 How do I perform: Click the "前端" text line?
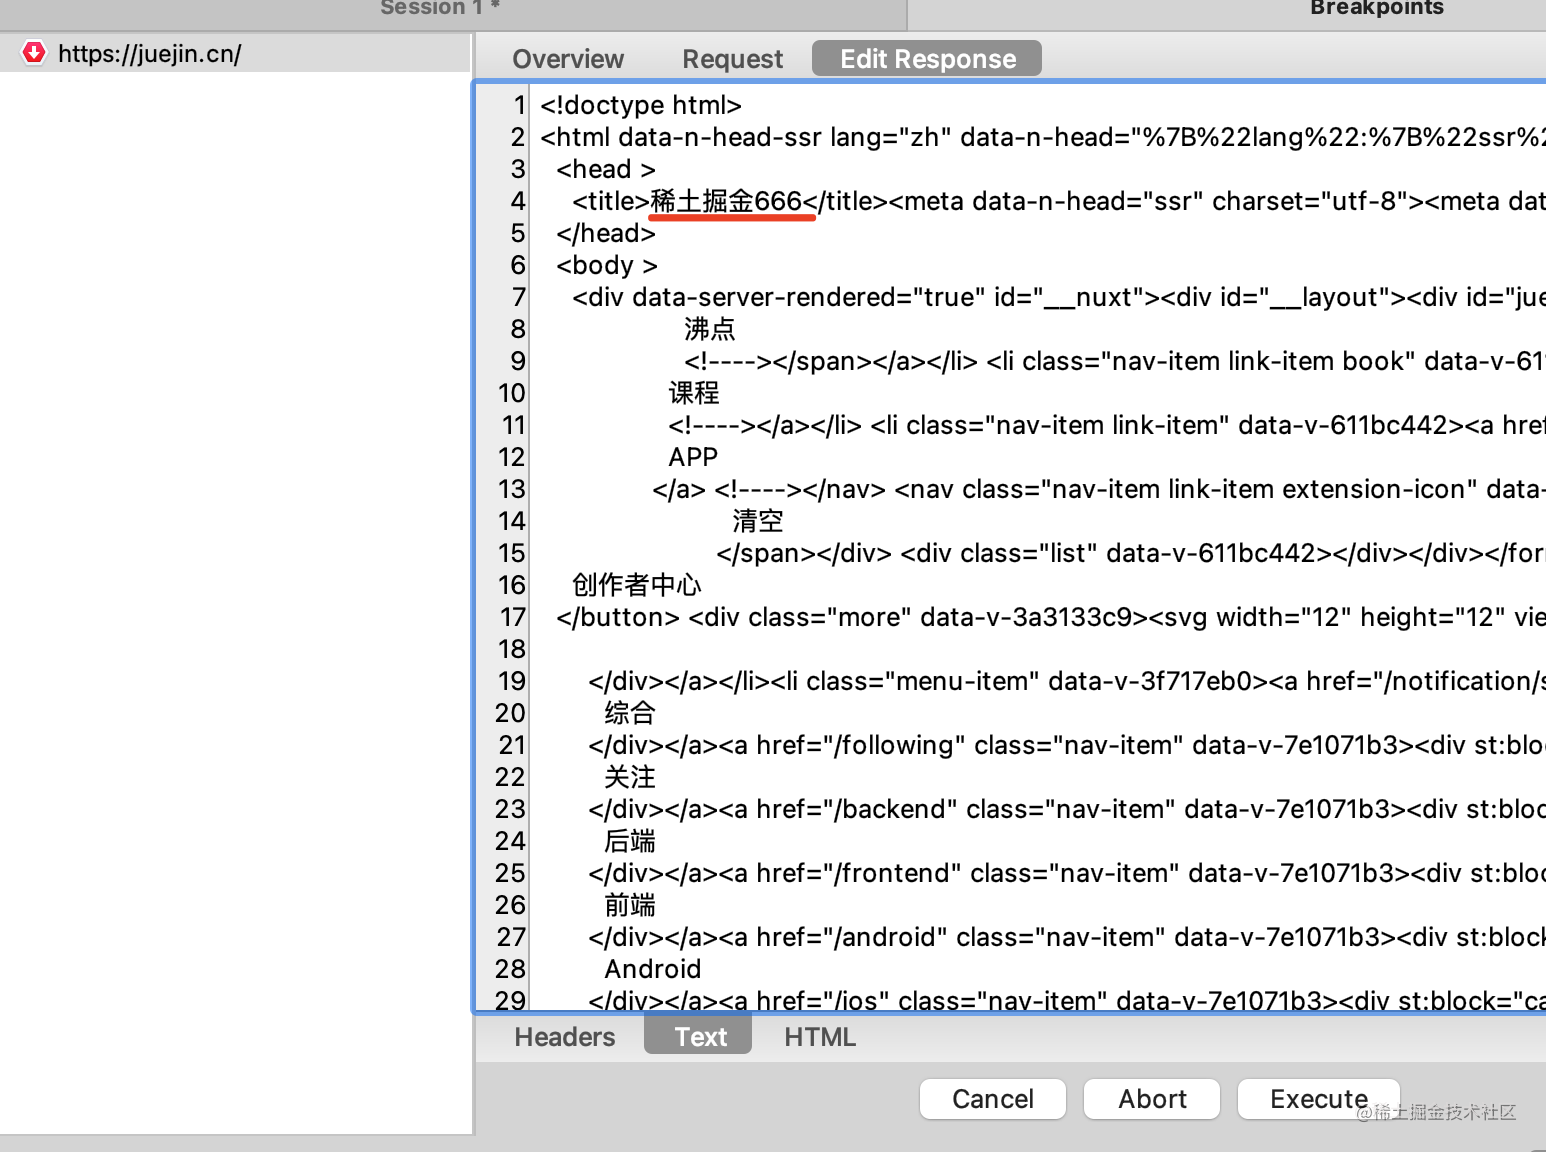pos(630,905)
